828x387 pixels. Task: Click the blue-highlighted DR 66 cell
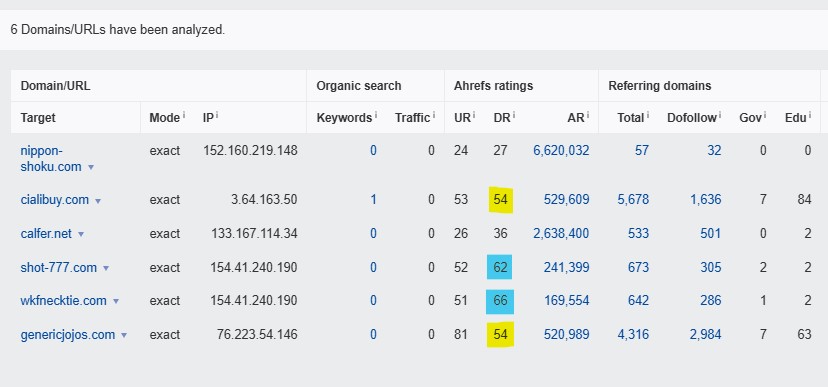[x=500, y=301]
